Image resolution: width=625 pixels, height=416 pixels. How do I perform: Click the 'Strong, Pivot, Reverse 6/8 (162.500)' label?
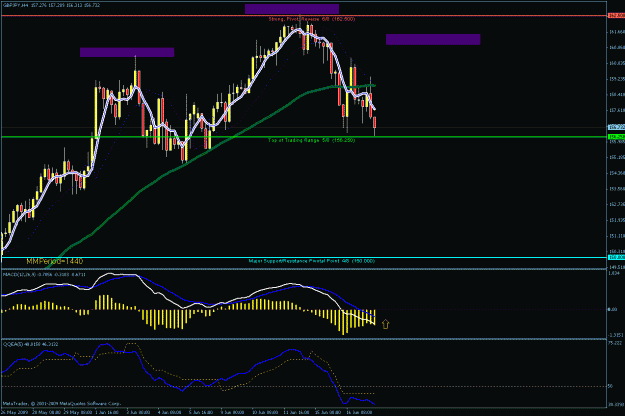311,19
